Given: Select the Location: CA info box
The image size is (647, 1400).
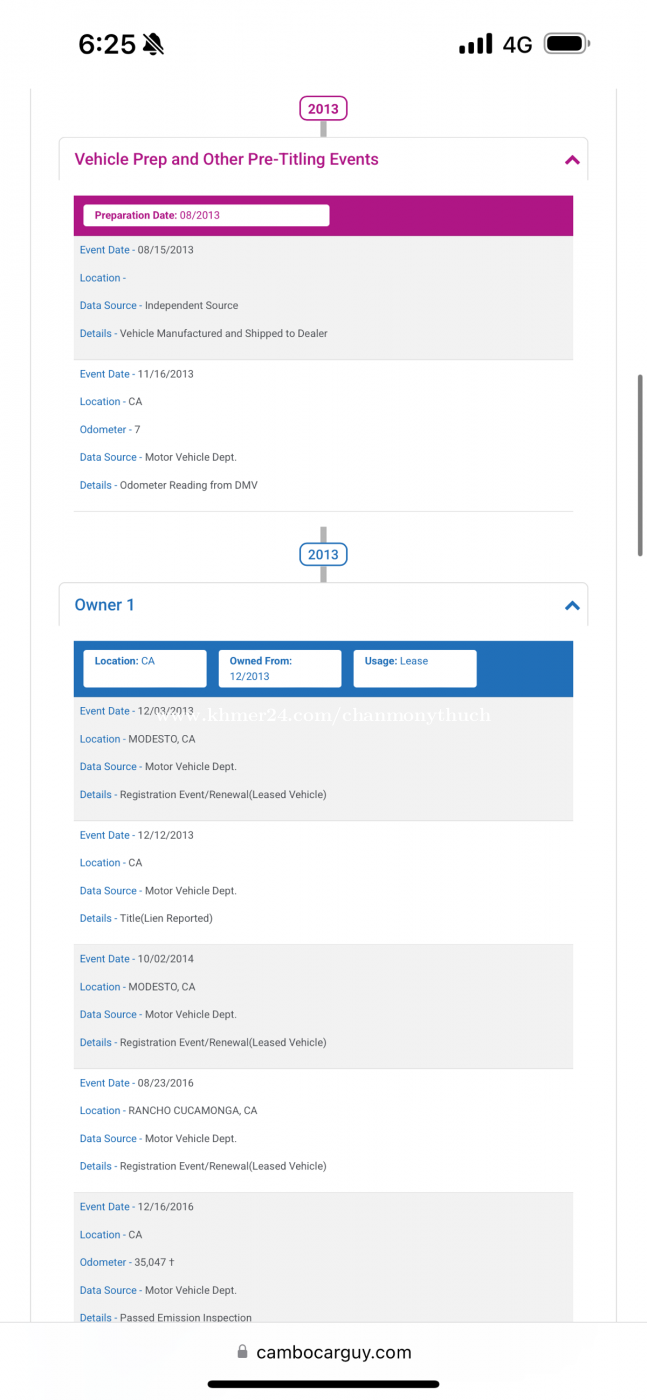Looking at the screenshot, I should point(145,668).
